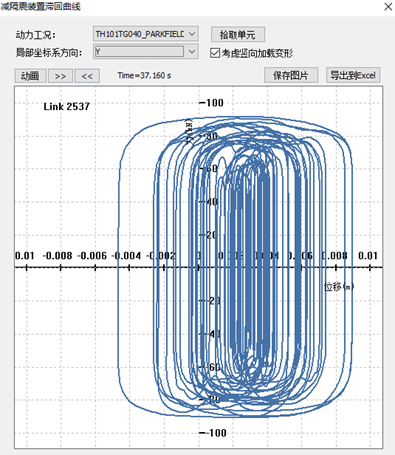Click the 0.01 tick label at right
Screen dimensions: 395x455
[x=368, y=256]
